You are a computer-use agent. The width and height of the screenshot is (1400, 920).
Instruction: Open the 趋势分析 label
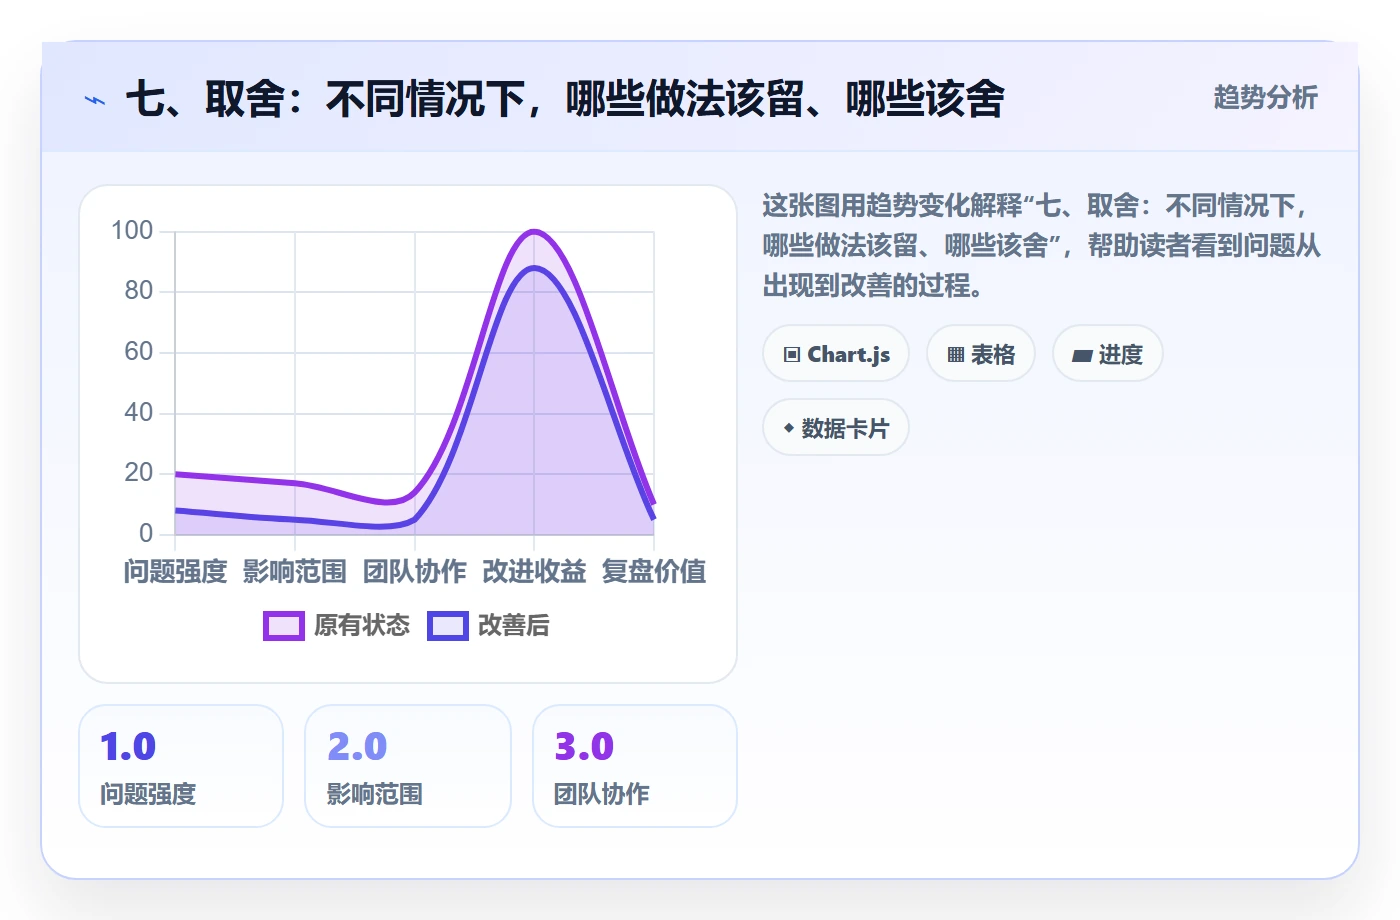pyautogui.click(x=1265, y=98)
